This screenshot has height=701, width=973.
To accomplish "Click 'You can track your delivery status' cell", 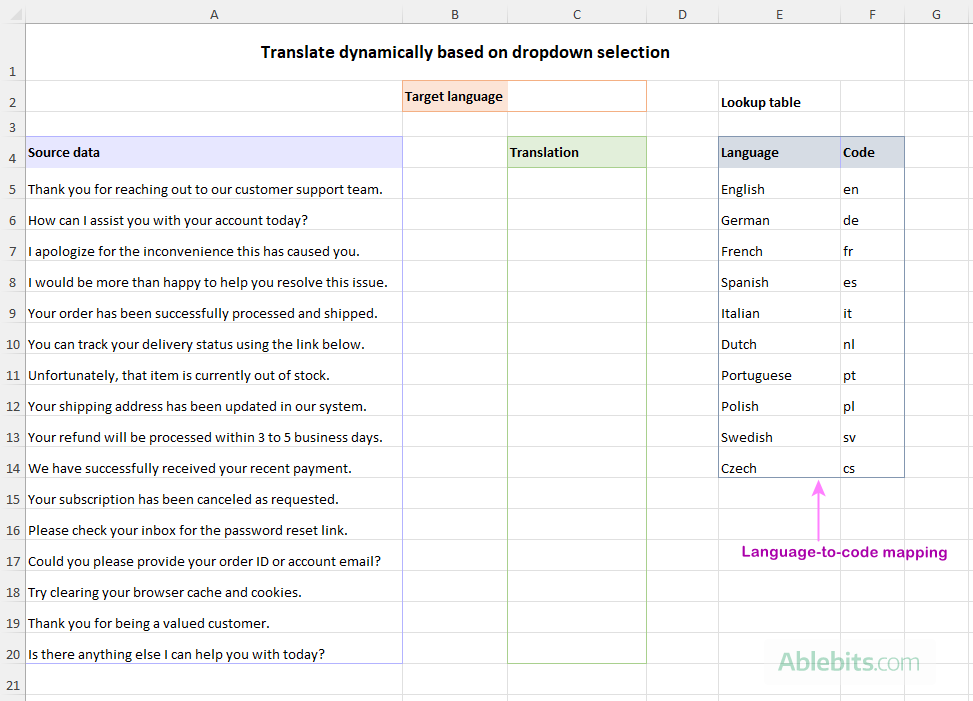I will pos(214,339).
